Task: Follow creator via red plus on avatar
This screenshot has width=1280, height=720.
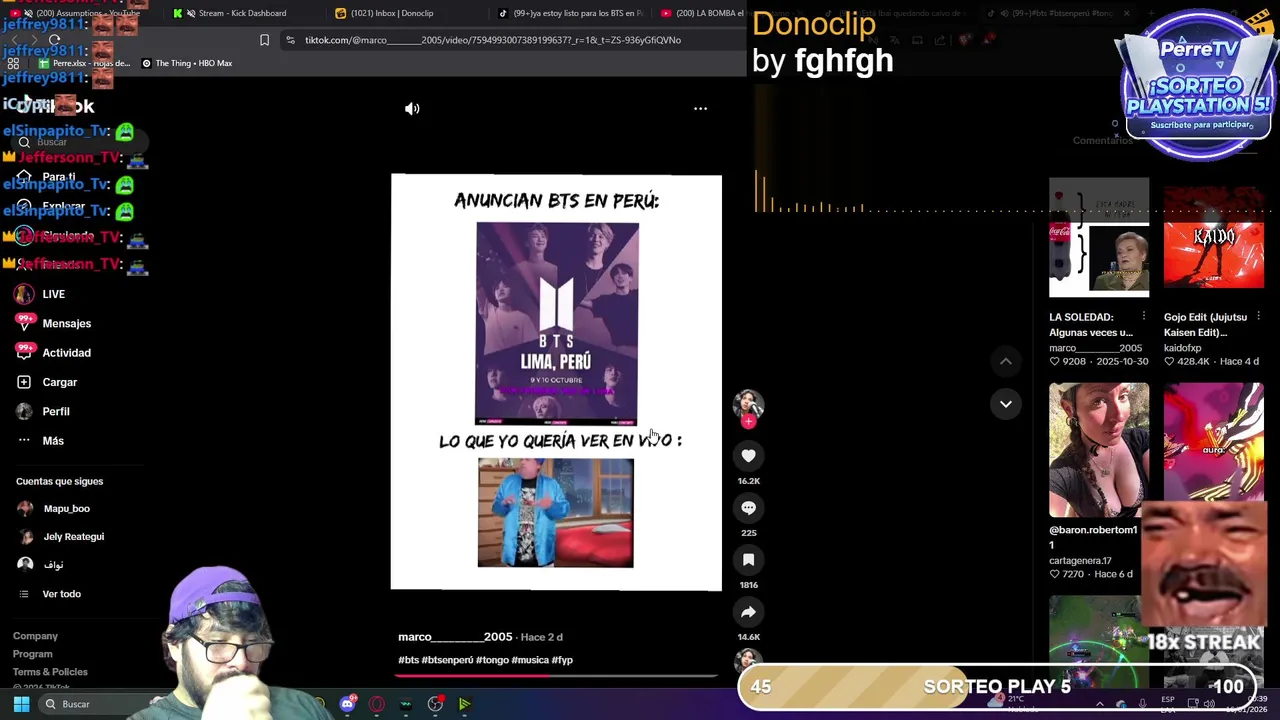Action: (x=748, y=422)
